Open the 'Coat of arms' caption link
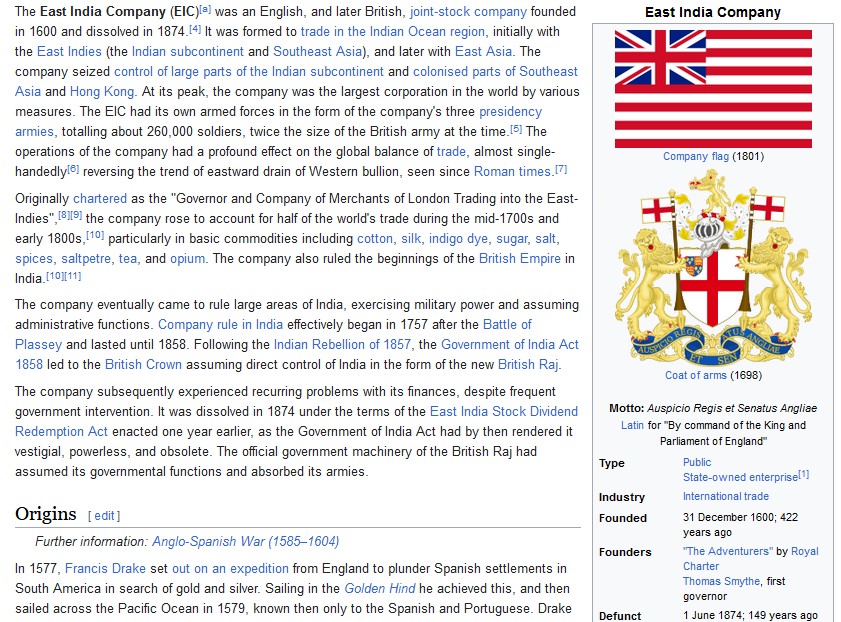Screen dimensions: 841x622 pyautogui.click(x=697, y=375)
